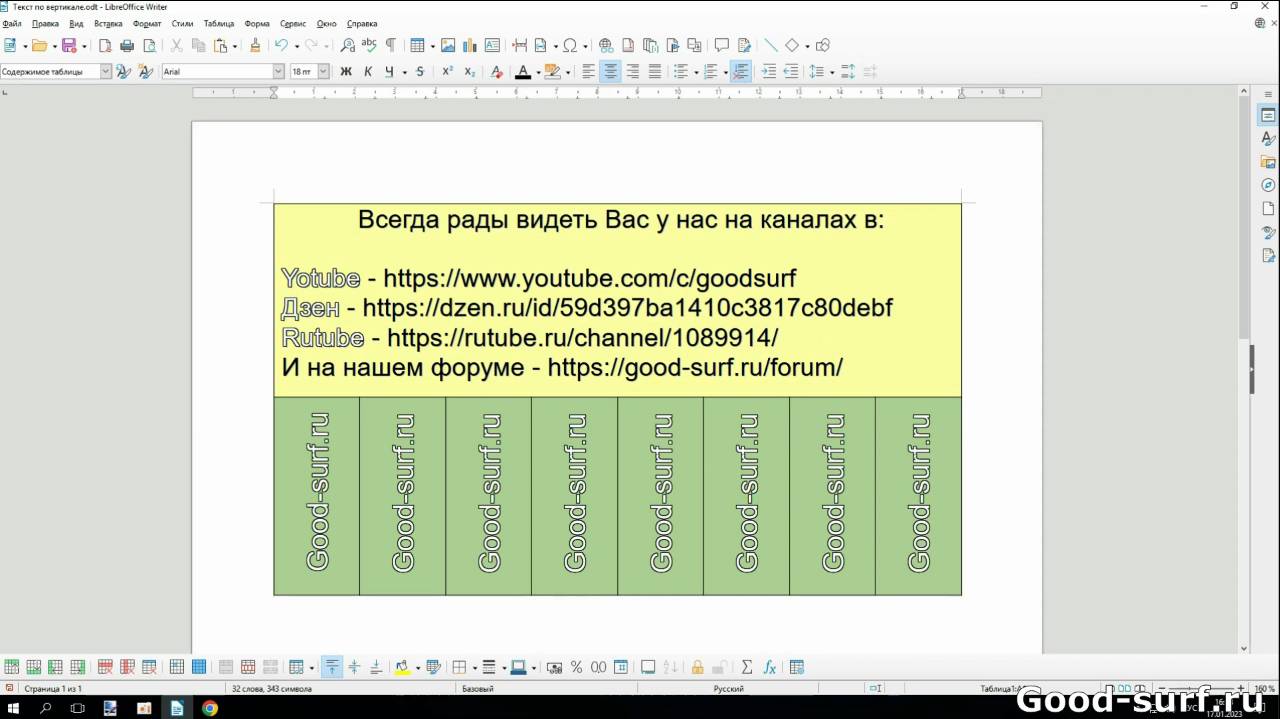The width and height of the screenshot is (1280, 719).
Task: Insert a comment bubble icon
Action: (722, 45)
